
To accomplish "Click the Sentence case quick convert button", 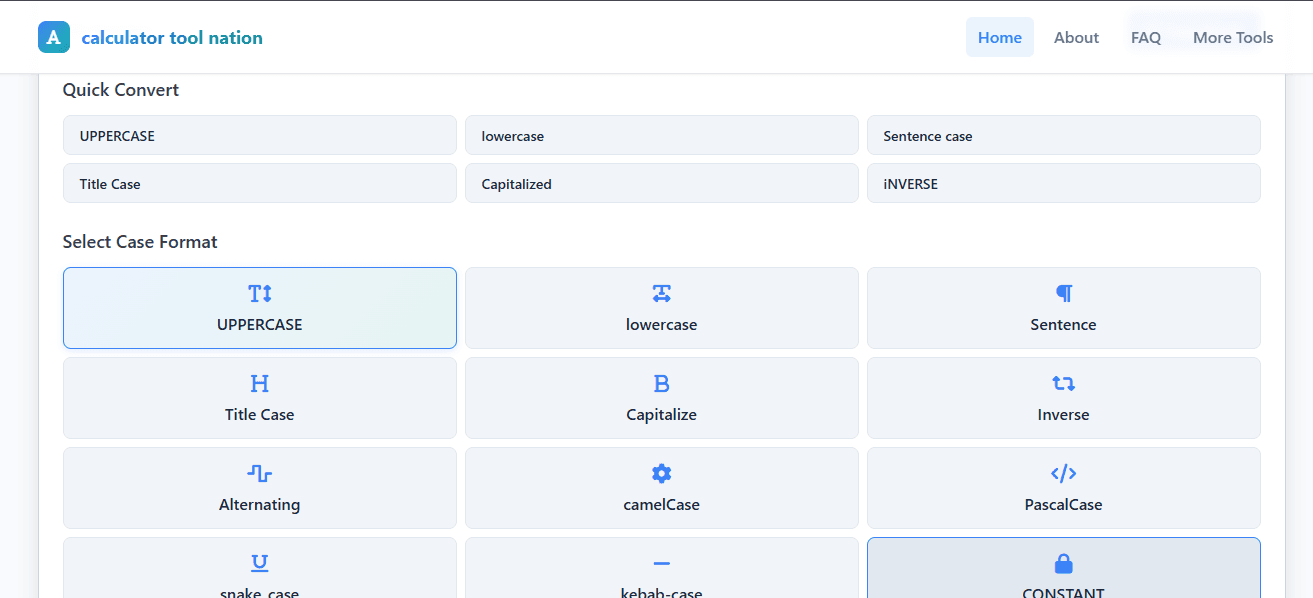I will [x=1063, y=135].
